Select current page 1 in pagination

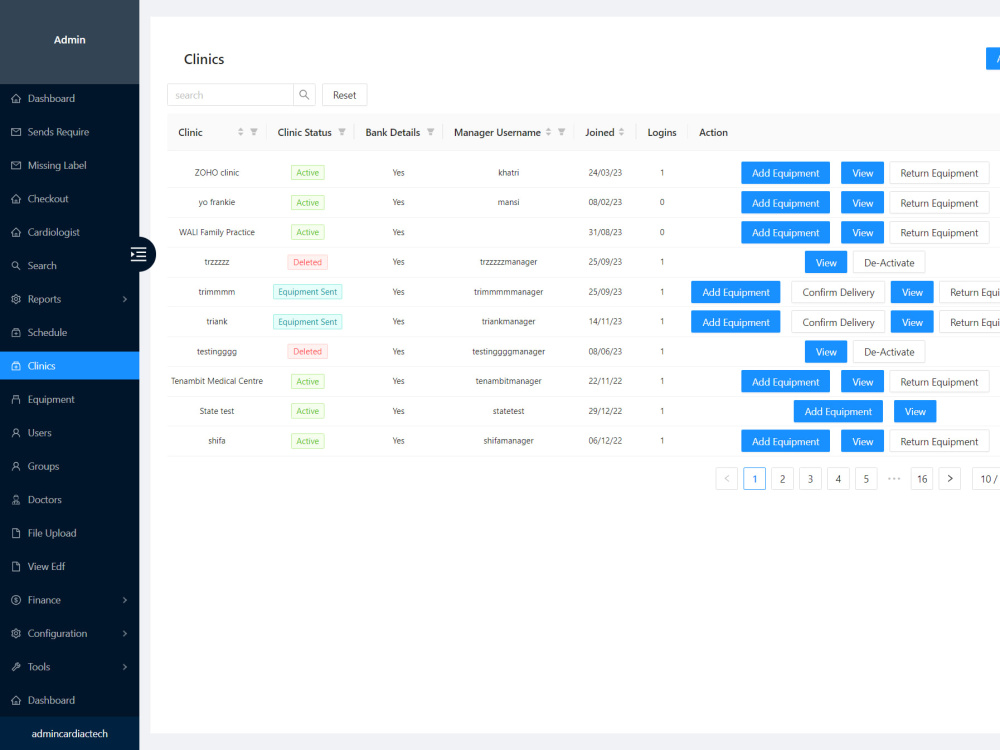click(x=754, y=479)
